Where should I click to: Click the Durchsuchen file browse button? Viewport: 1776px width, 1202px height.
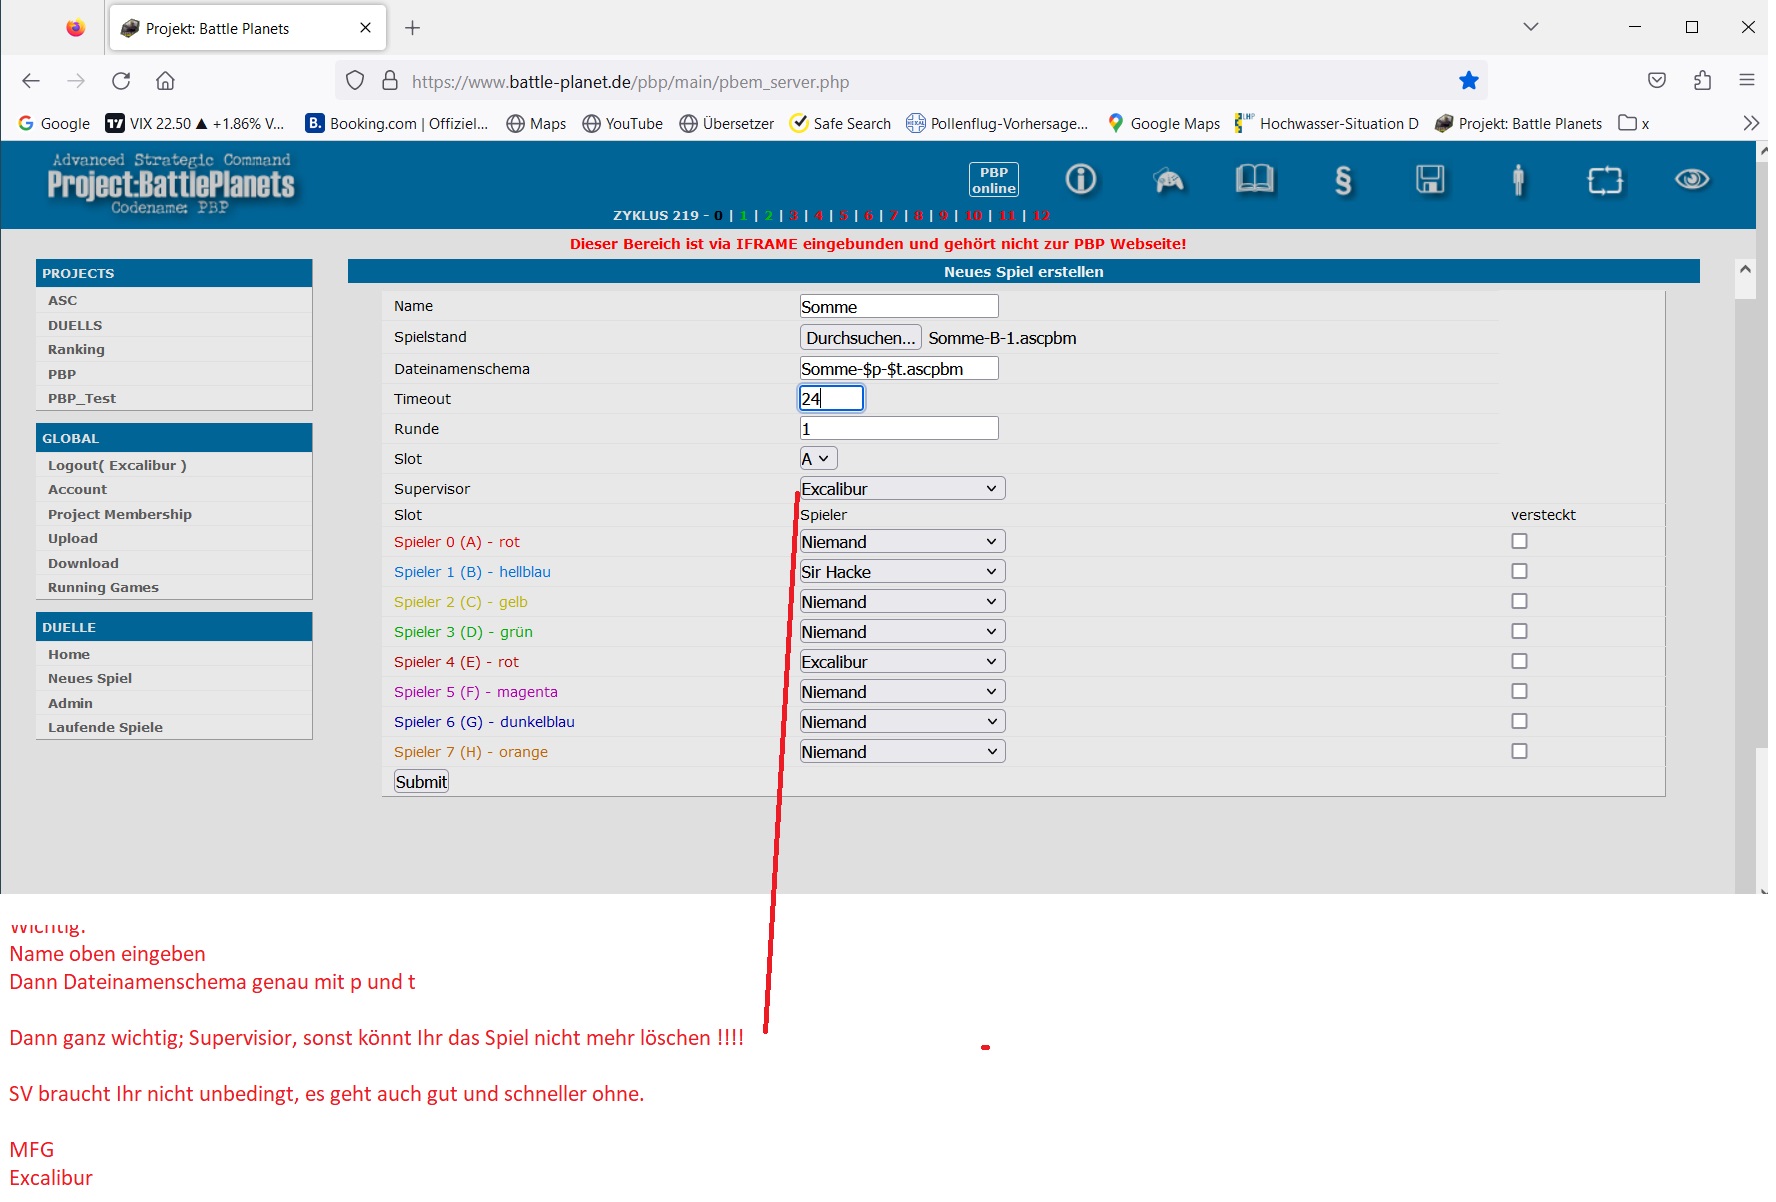(x=860, y=338)
